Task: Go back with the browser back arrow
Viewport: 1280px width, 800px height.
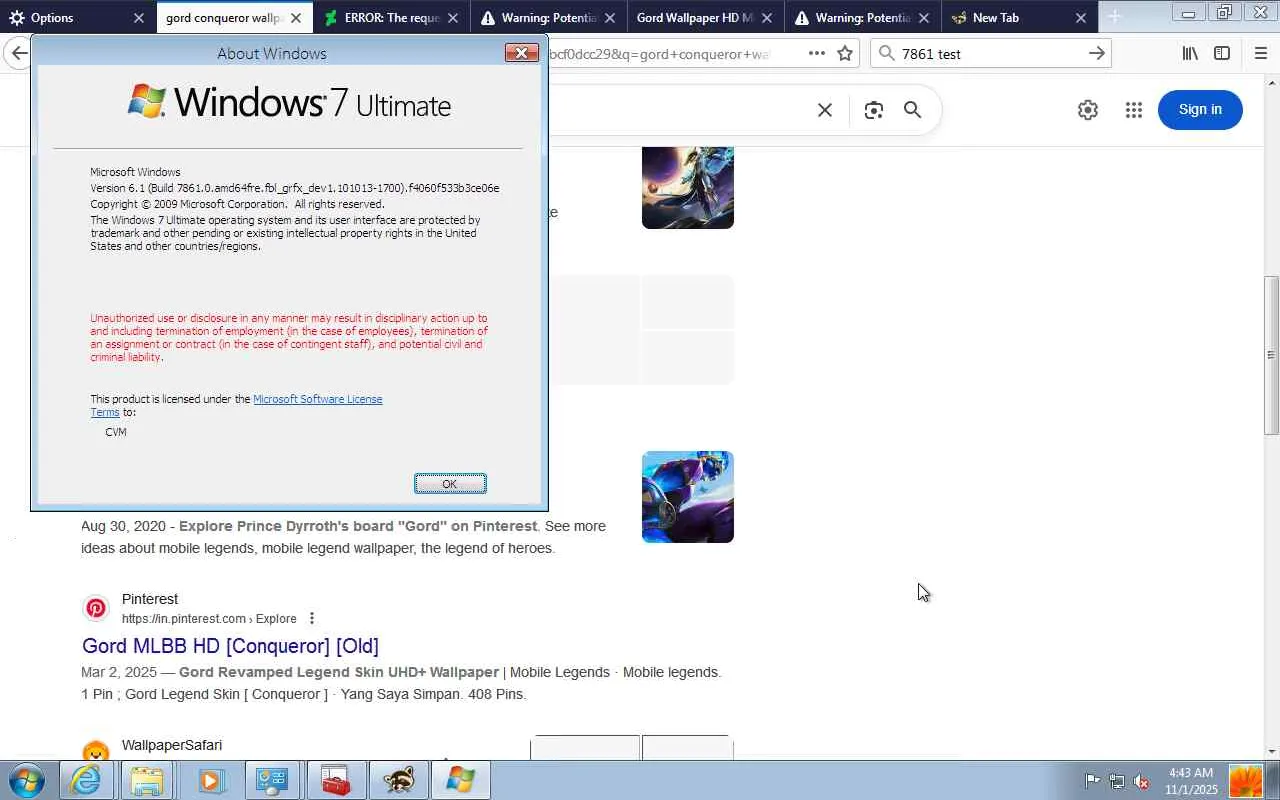Action: tap(17, 53)
